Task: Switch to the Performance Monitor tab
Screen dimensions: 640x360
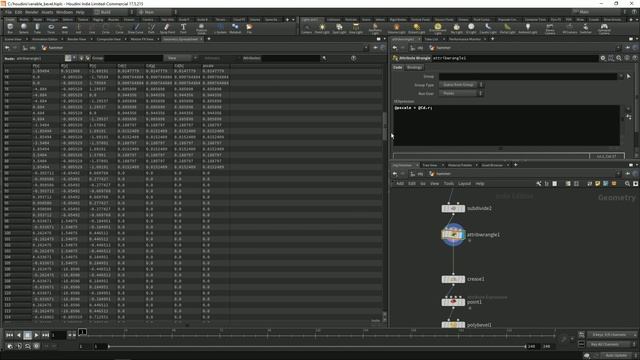Action: point(465,39)
